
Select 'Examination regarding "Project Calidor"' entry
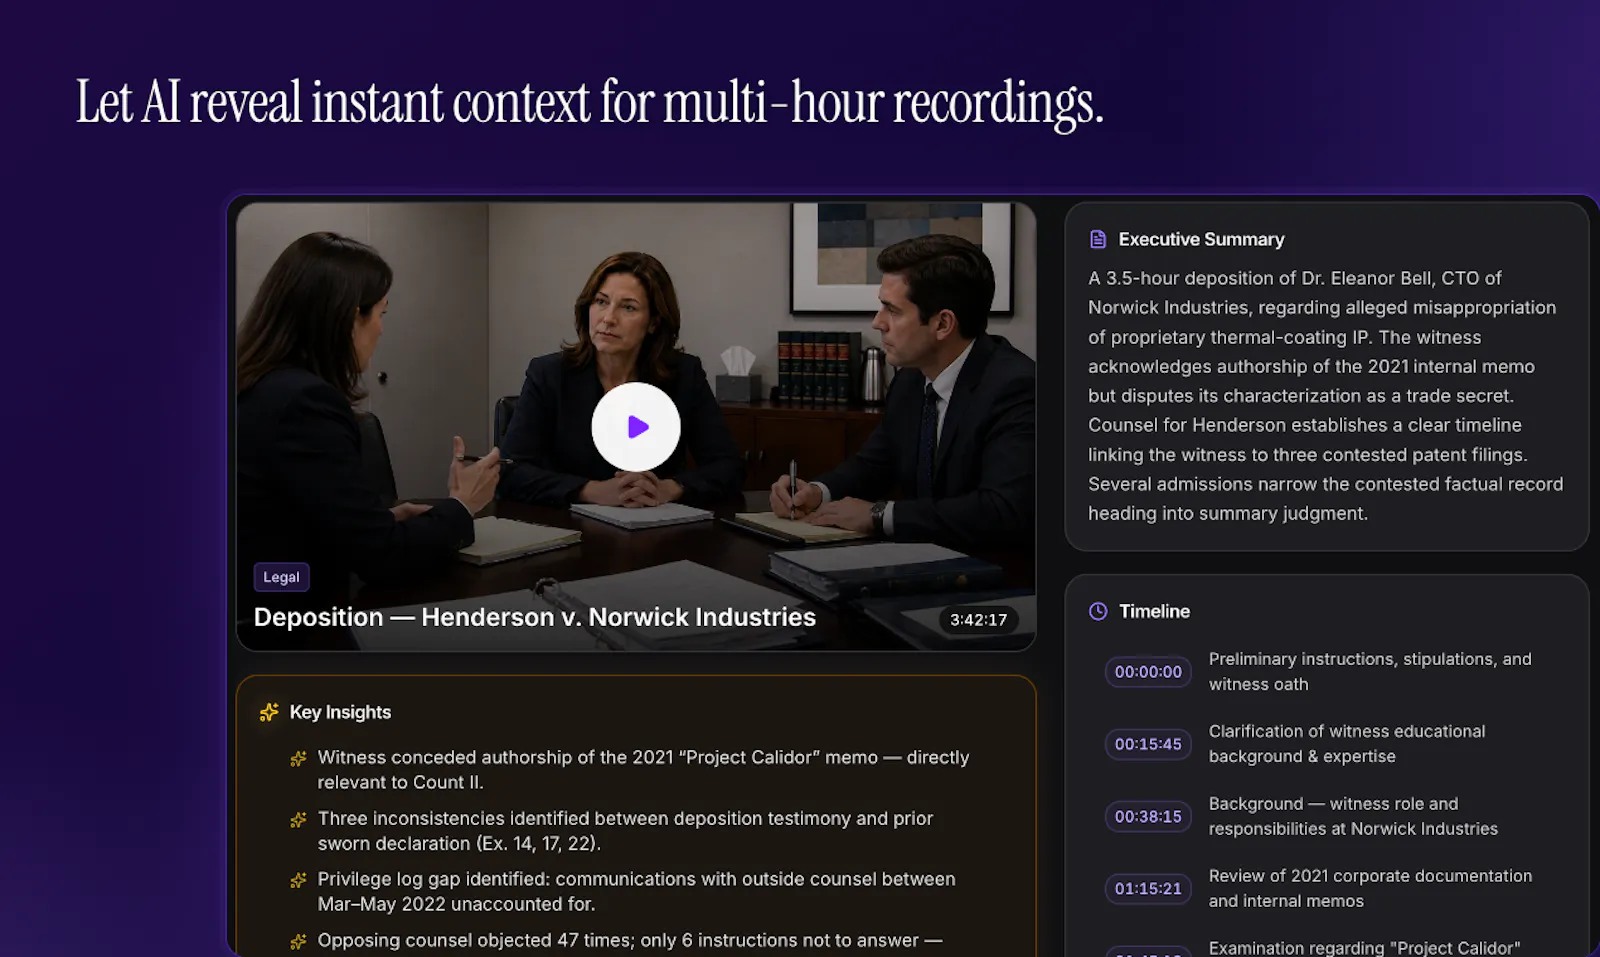1364,948
